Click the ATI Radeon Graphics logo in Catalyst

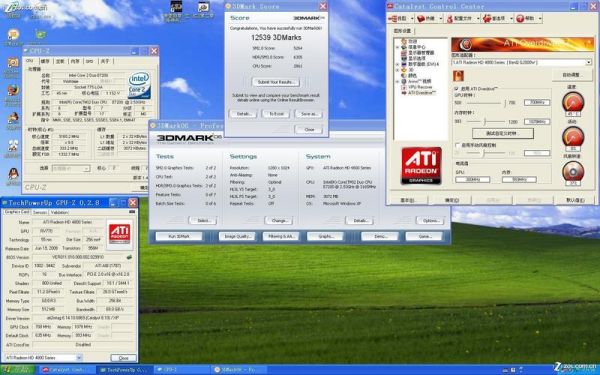[421, 166]
